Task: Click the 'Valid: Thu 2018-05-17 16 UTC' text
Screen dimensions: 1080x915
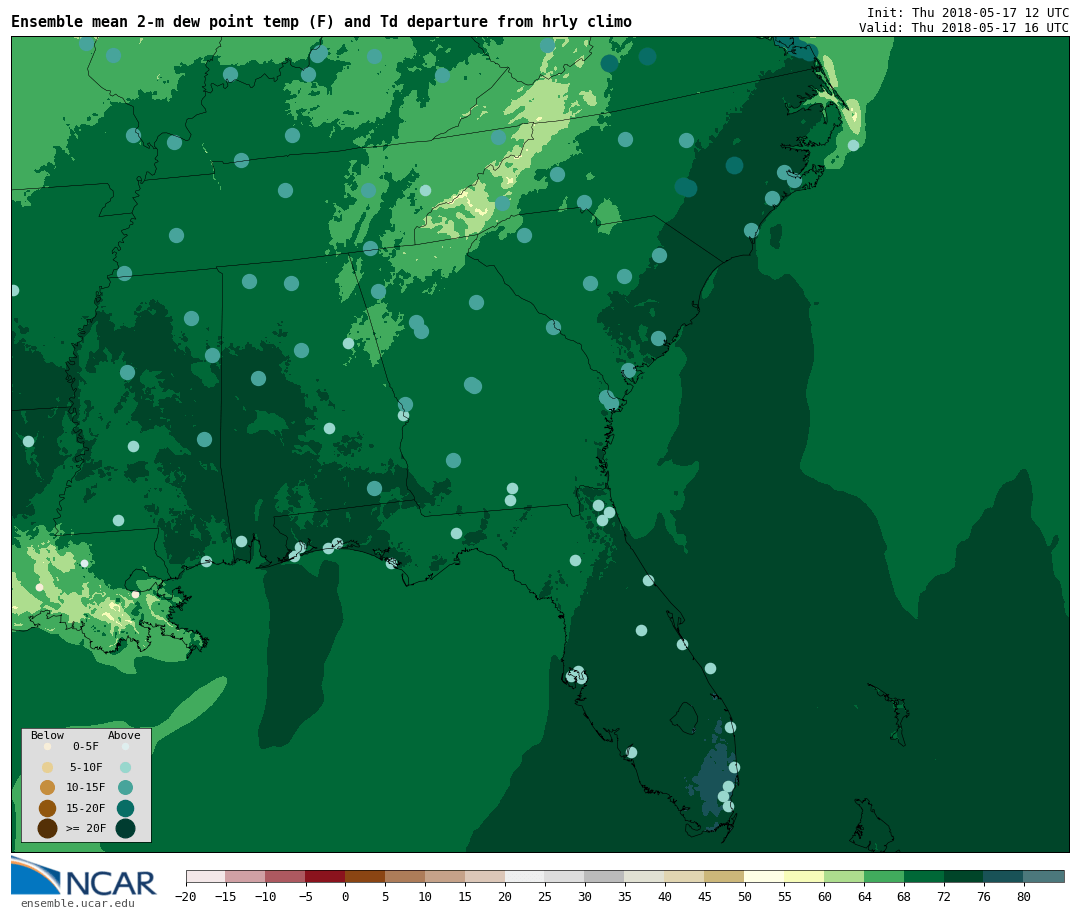Action: coord(964,28)
